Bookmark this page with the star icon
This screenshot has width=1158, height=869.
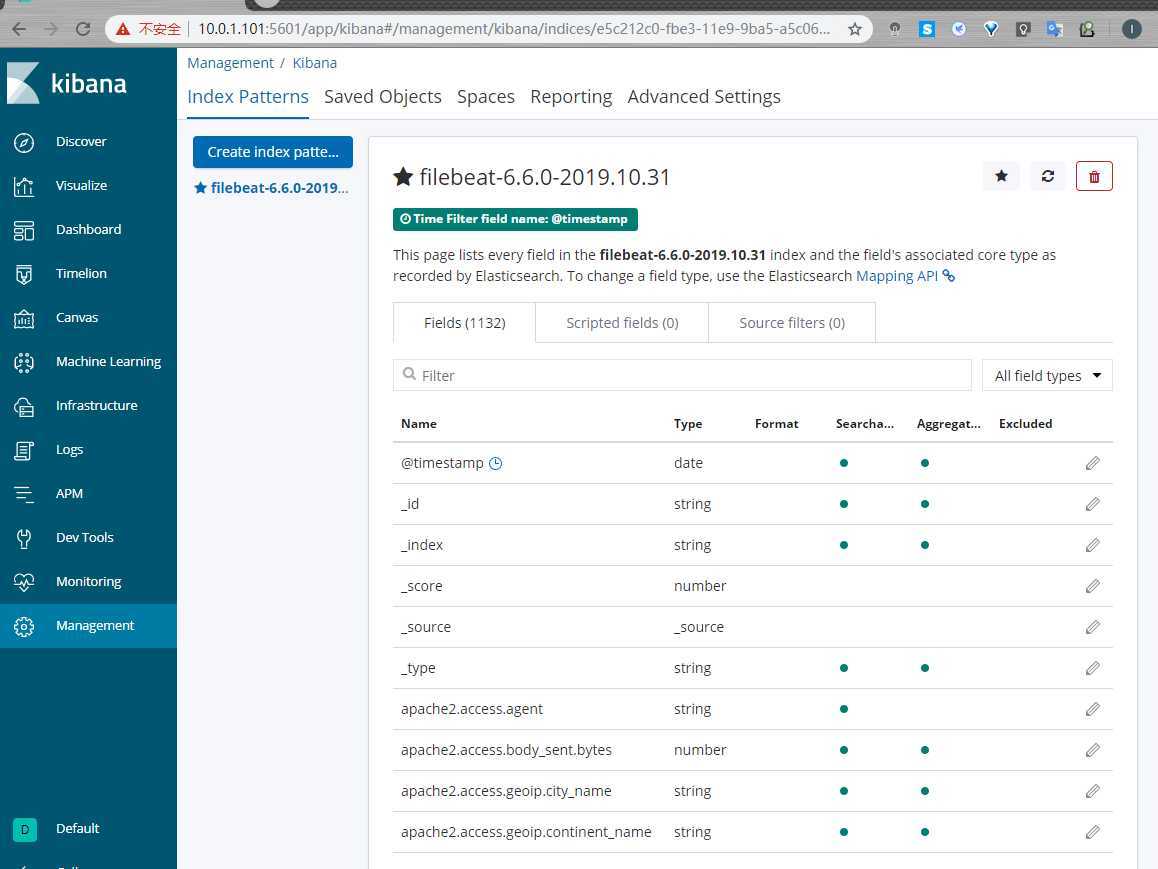point(854,29)
